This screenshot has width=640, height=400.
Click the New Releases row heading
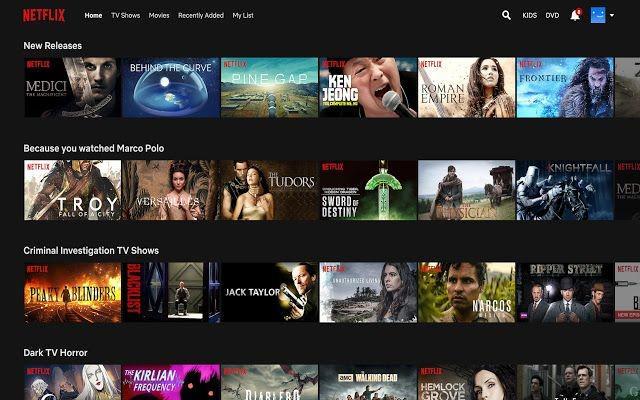(x=53, y=46)
